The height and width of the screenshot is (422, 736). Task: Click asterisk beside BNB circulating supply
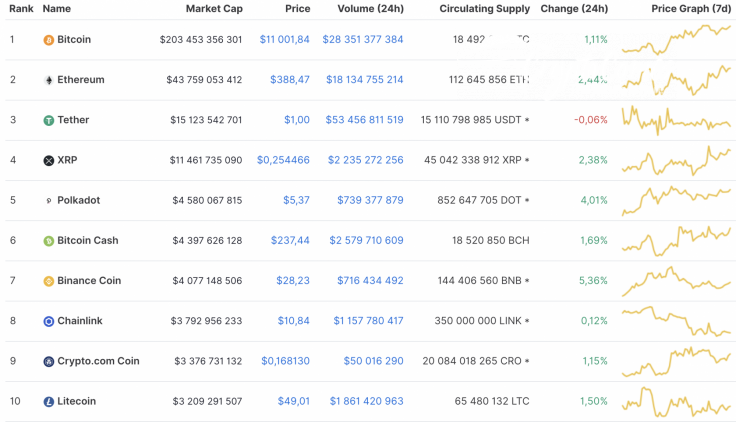click(527, 280)
